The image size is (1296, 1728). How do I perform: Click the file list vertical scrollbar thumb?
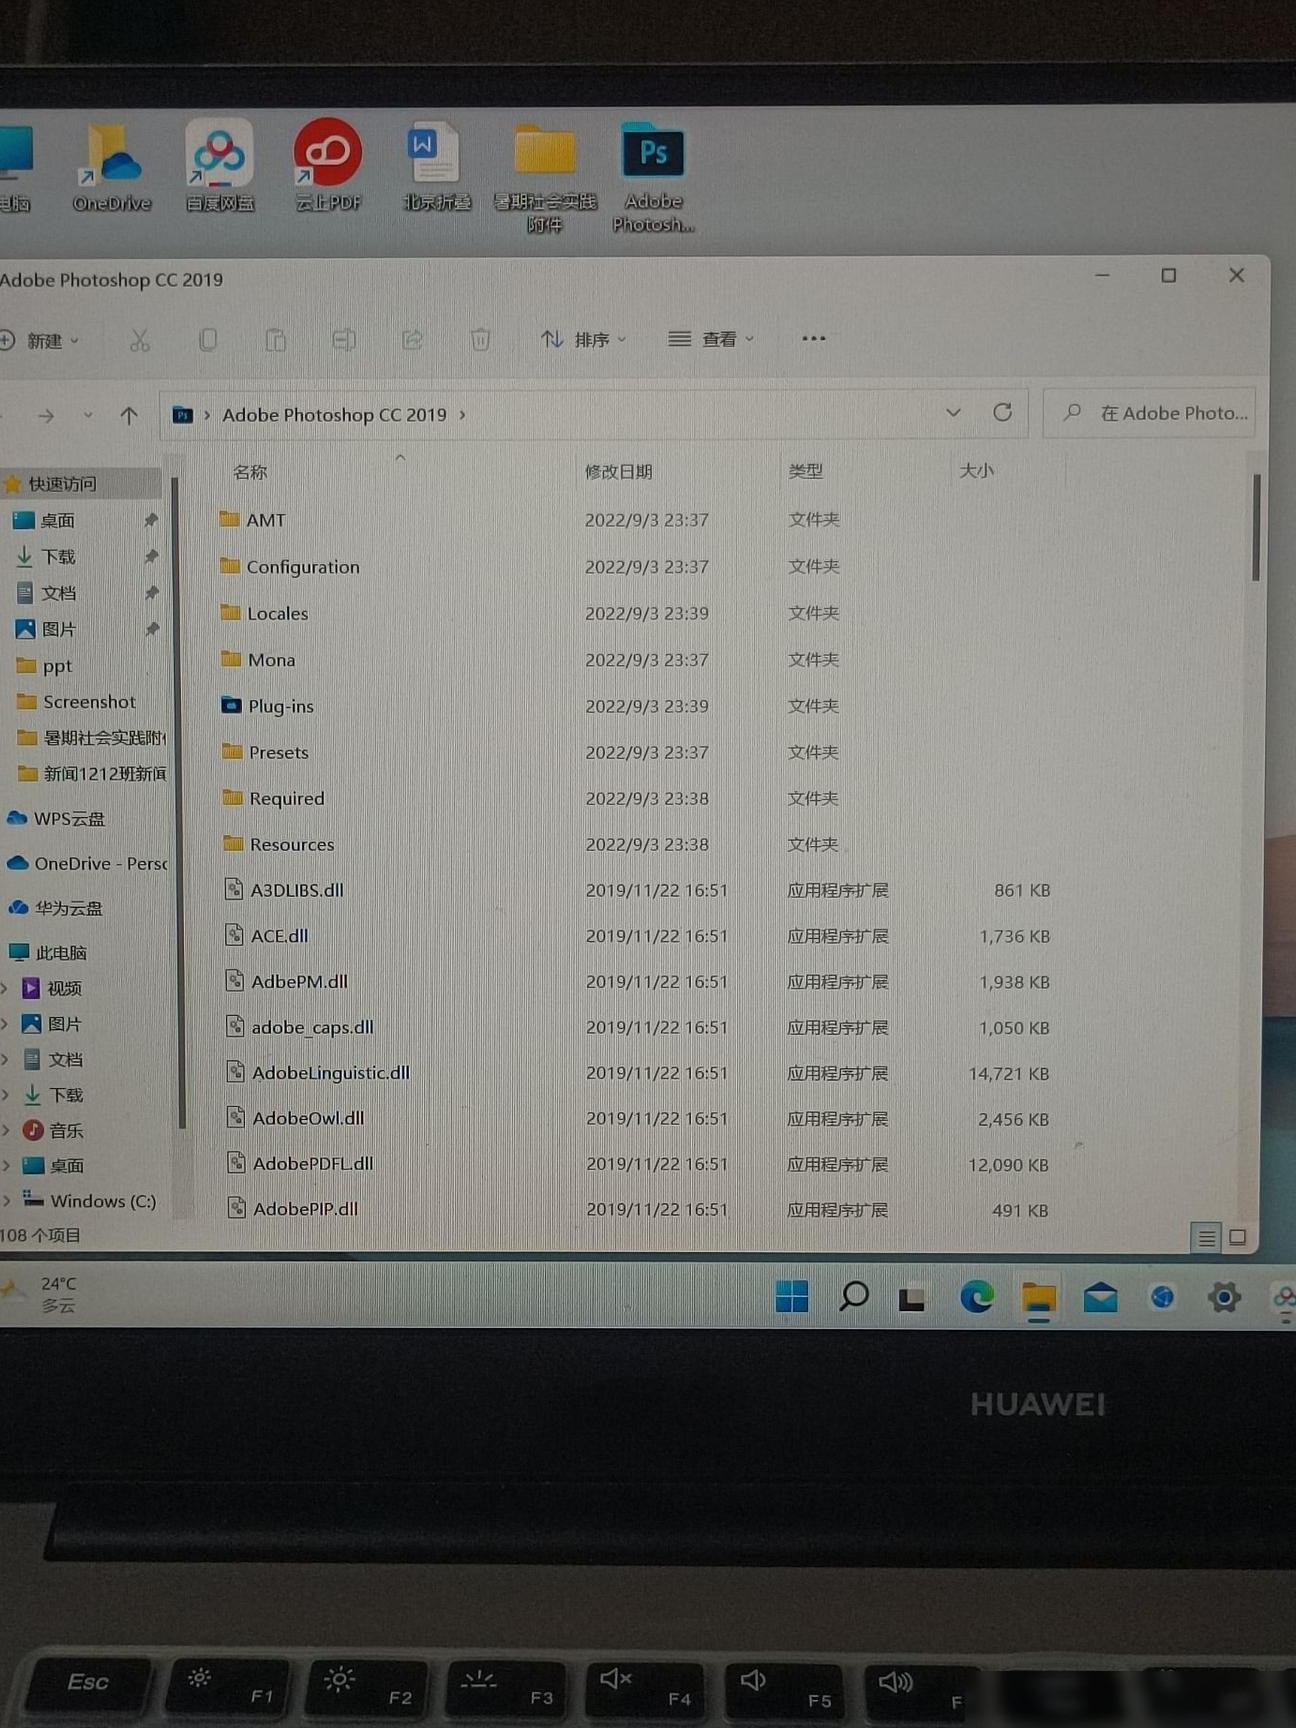click(1256, 527)
